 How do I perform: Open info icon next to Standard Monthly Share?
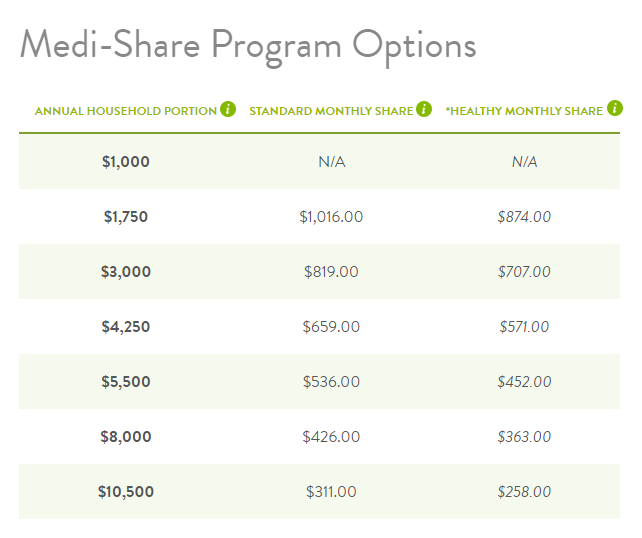coord(424,109)
